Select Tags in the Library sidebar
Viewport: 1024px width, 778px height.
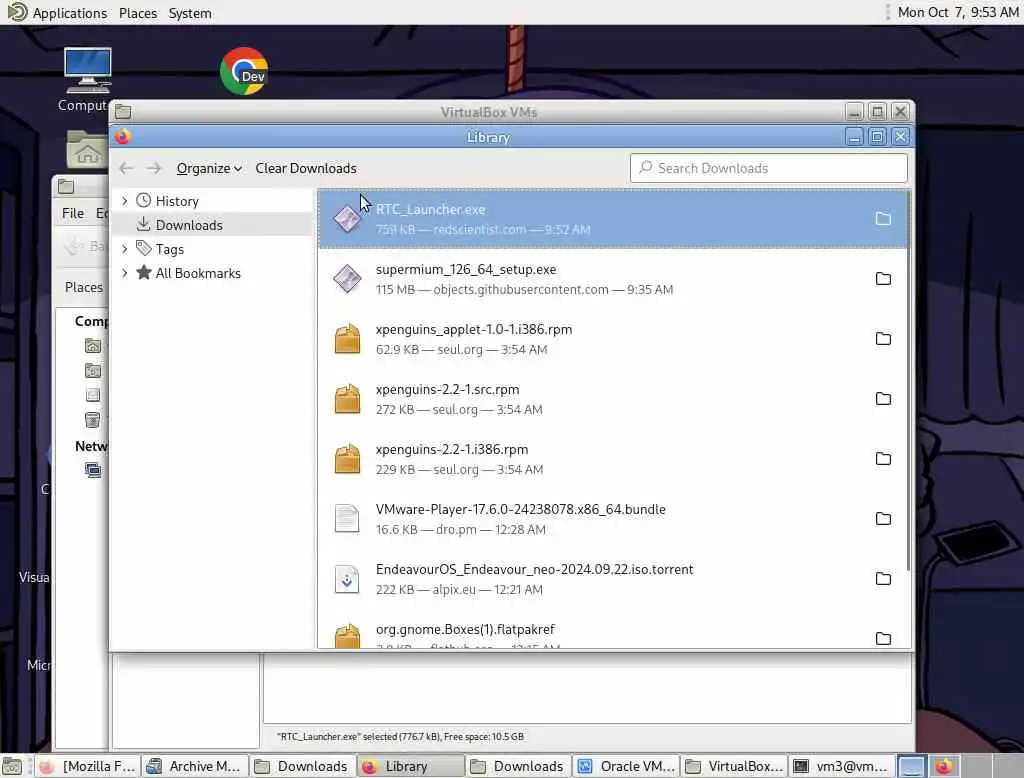tap(169, 250)
